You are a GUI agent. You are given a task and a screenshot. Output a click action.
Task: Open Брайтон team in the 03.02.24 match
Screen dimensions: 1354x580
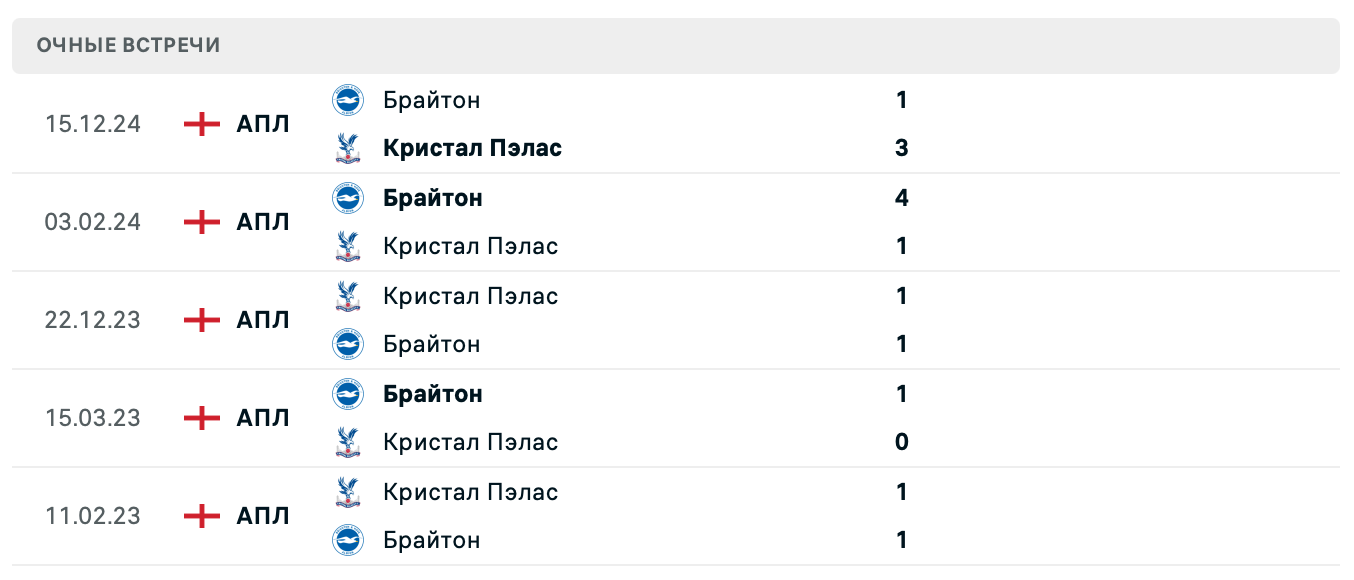[x=432, y=198]
